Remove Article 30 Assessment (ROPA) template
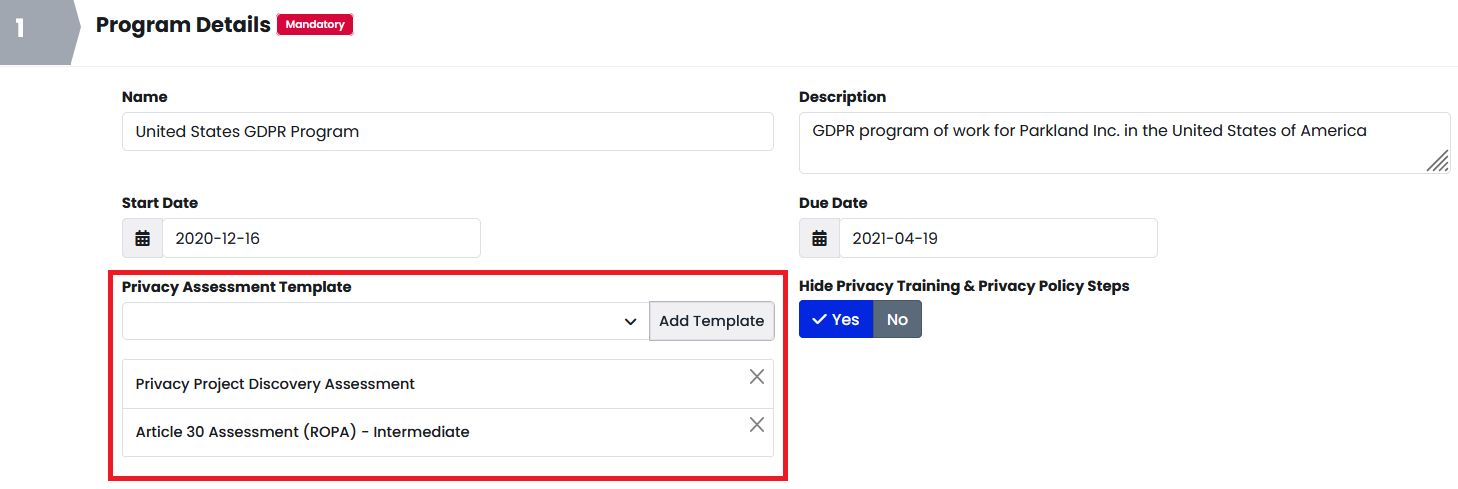Image resolution: width=1458 pixels, height=489 pixels. click(x=757, y=424)
